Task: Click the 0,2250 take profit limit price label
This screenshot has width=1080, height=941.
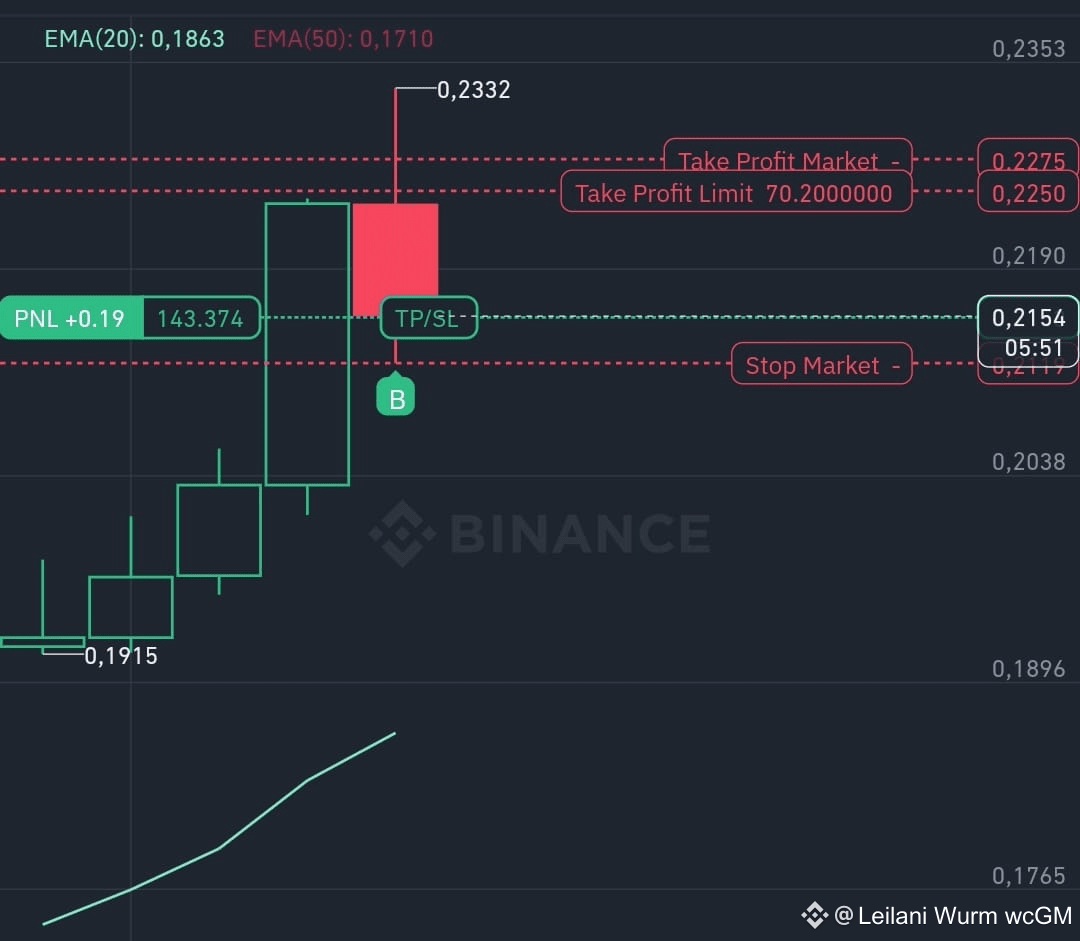Action: point(1028,193)
